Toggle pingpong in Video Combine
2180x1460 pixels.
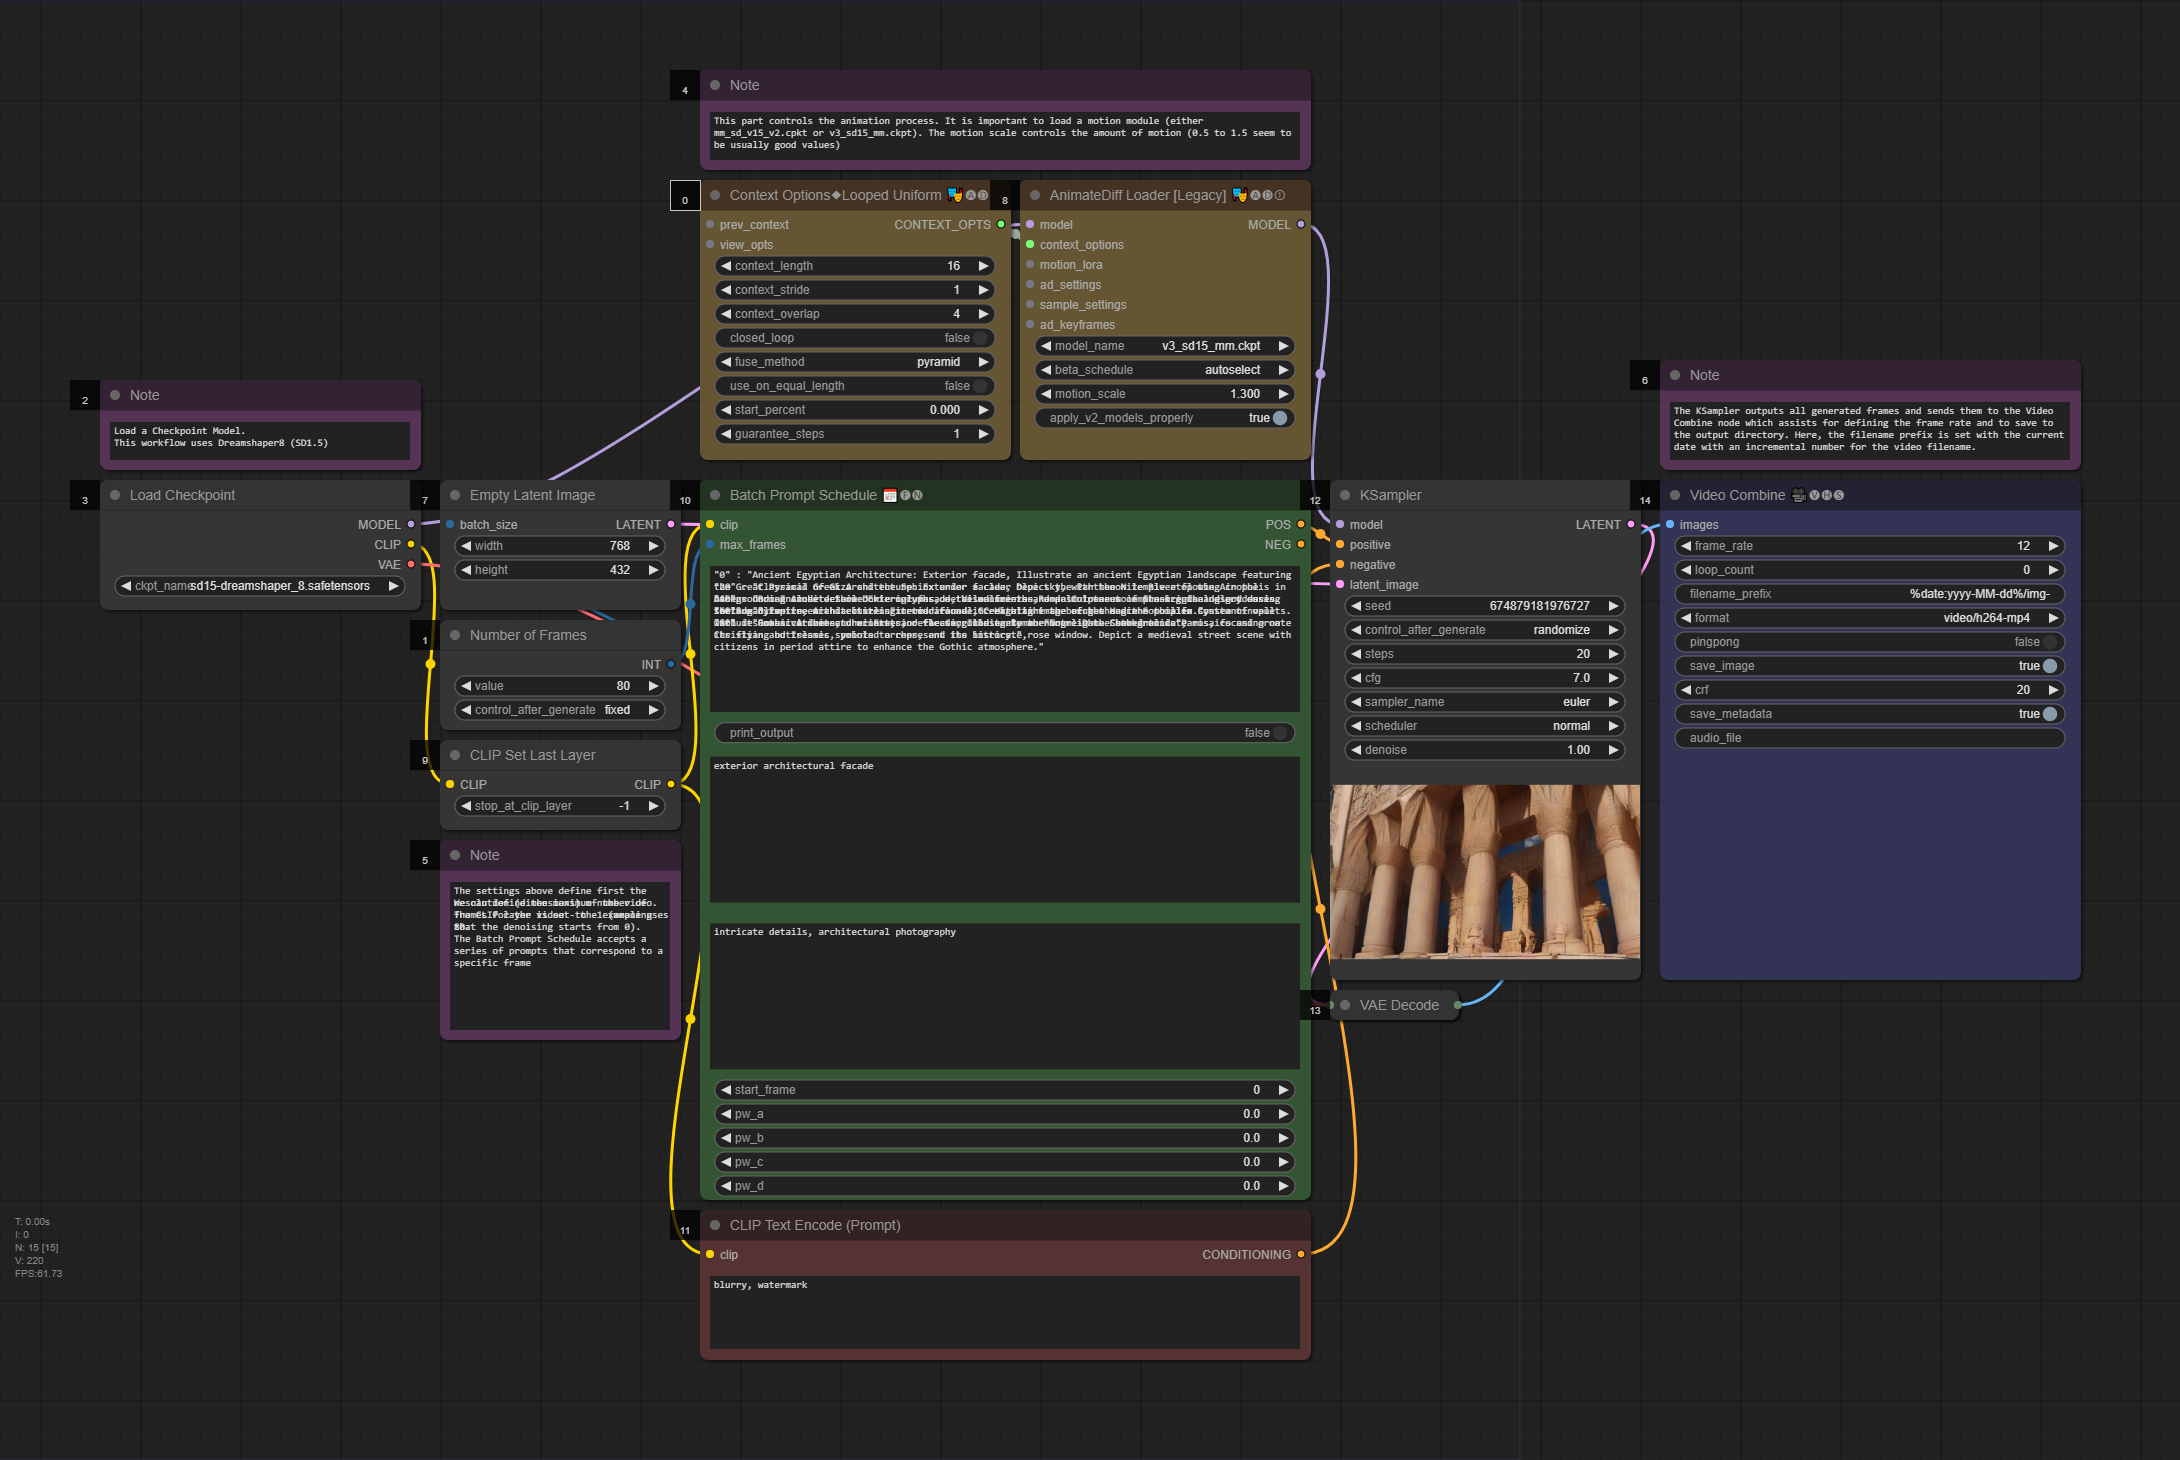pyautogui.click(x=1870, y=642)
